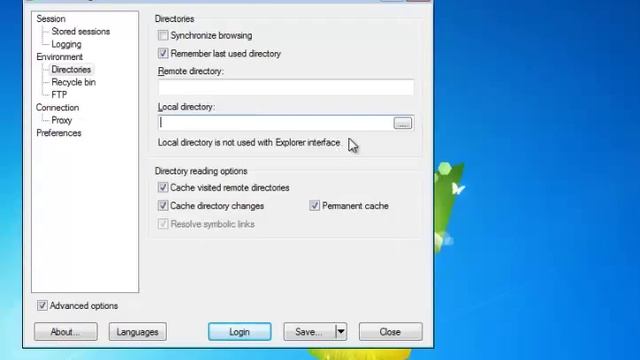Open Stored sessions tree item

[80, 31]
